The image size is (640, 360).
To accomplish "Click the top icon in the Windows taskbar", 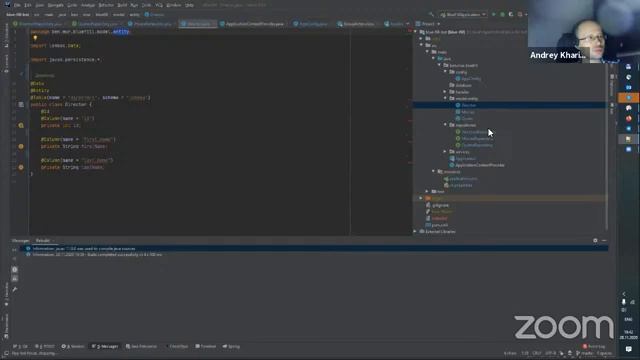I will pos(628,67).
